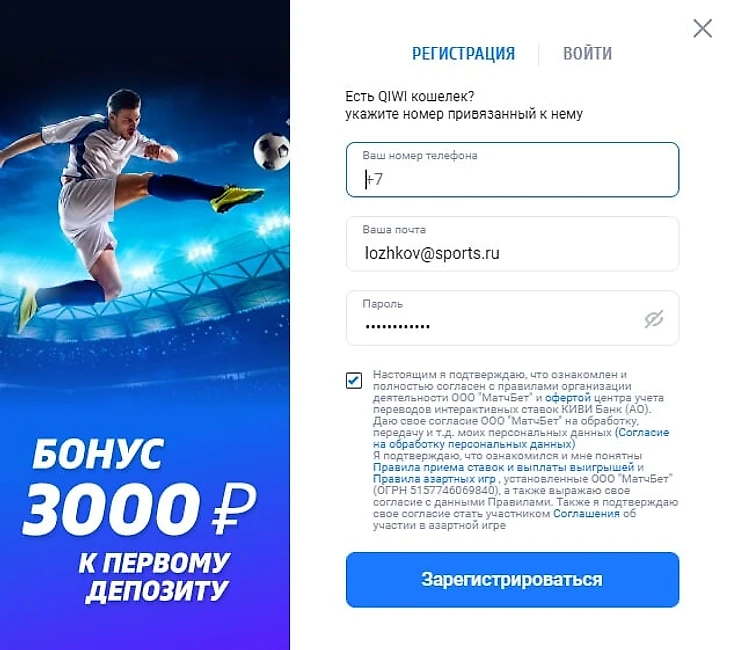
Task: Switch to the ВОЙТИ tab
Action: [x=587, y=54]
